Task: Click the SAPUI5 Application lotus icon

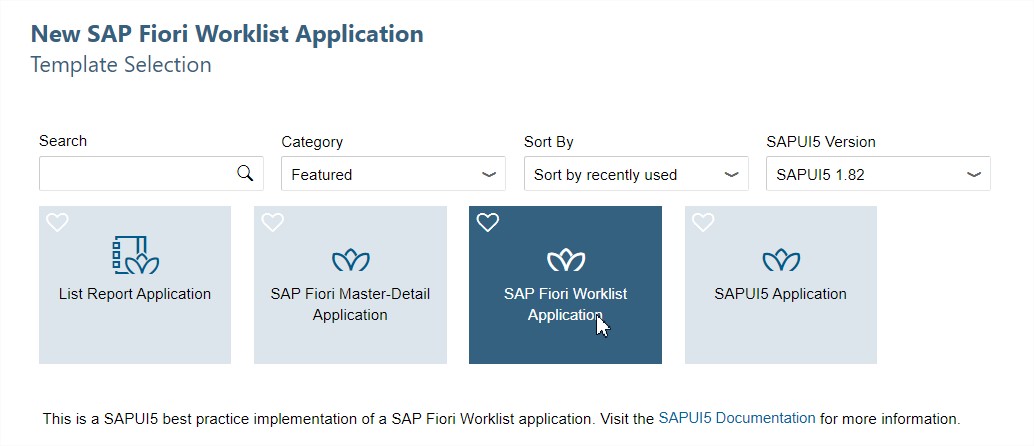Action: click(781, 261)
